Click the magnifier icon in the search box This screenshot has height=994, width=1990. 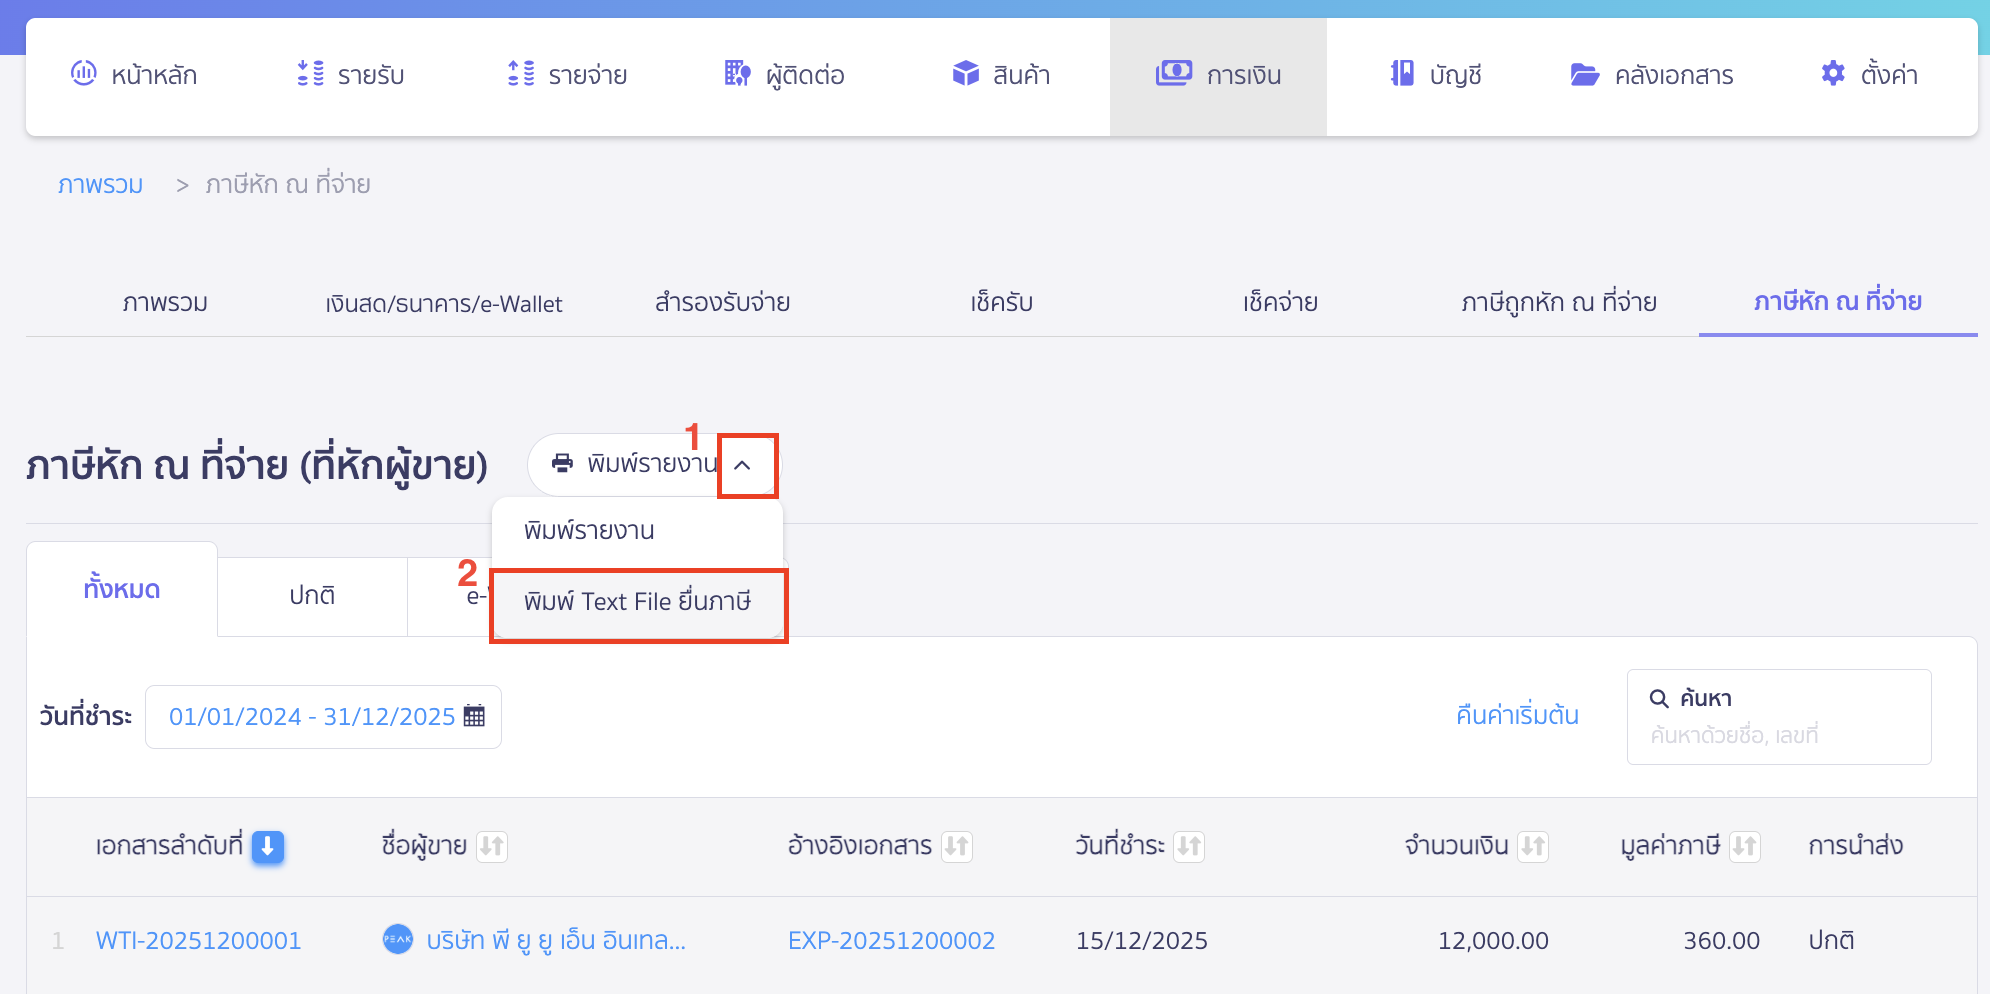click(1658, 698)
